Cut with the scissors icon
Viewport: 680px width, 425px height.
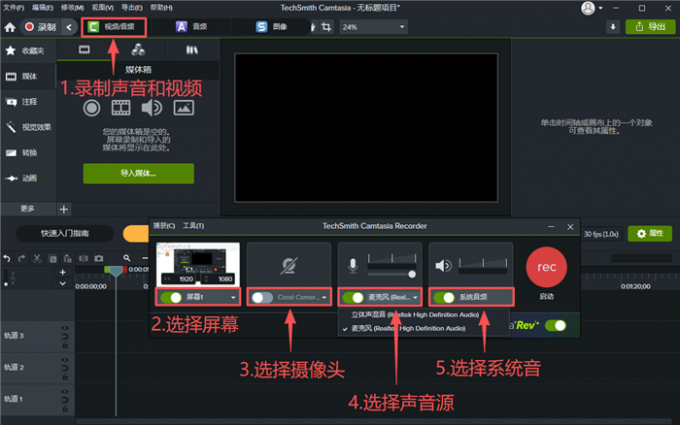pyautogui.click(x=37, y=258)
